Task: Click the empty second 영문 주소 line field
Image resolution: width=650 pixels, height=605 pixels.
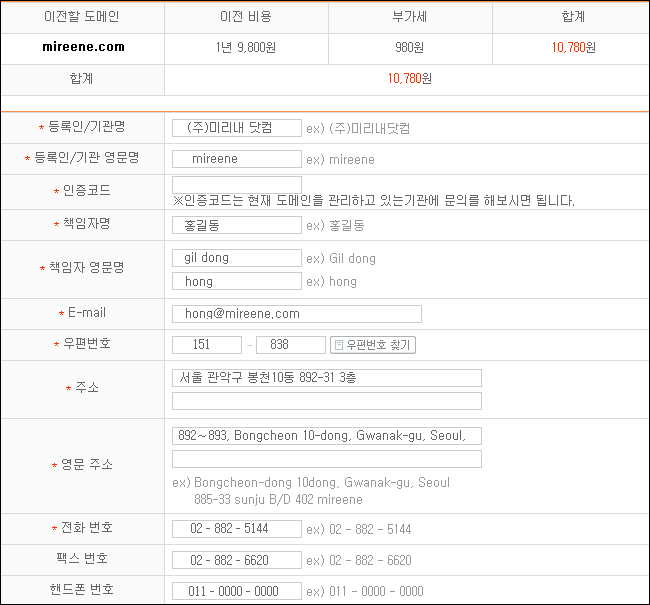Action: (x=327, y=459)
